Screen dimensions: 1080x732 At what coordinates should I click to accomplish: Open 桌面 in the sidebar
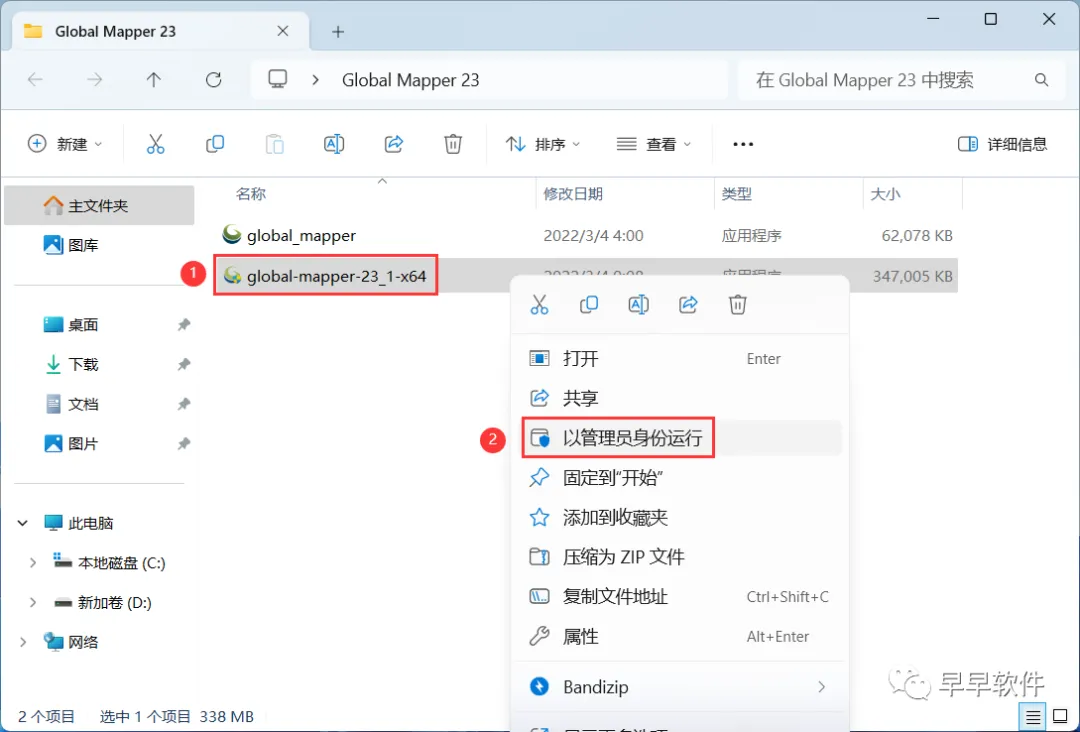99,324
